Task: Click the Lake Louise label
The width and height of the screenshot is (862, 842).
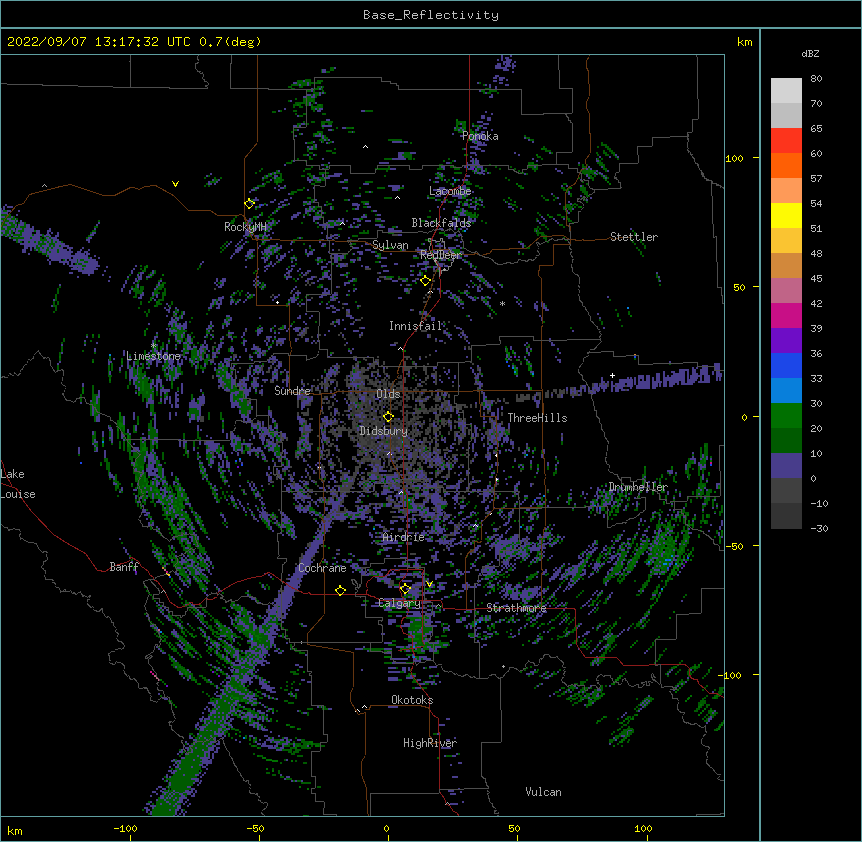Action: (18, 484)
